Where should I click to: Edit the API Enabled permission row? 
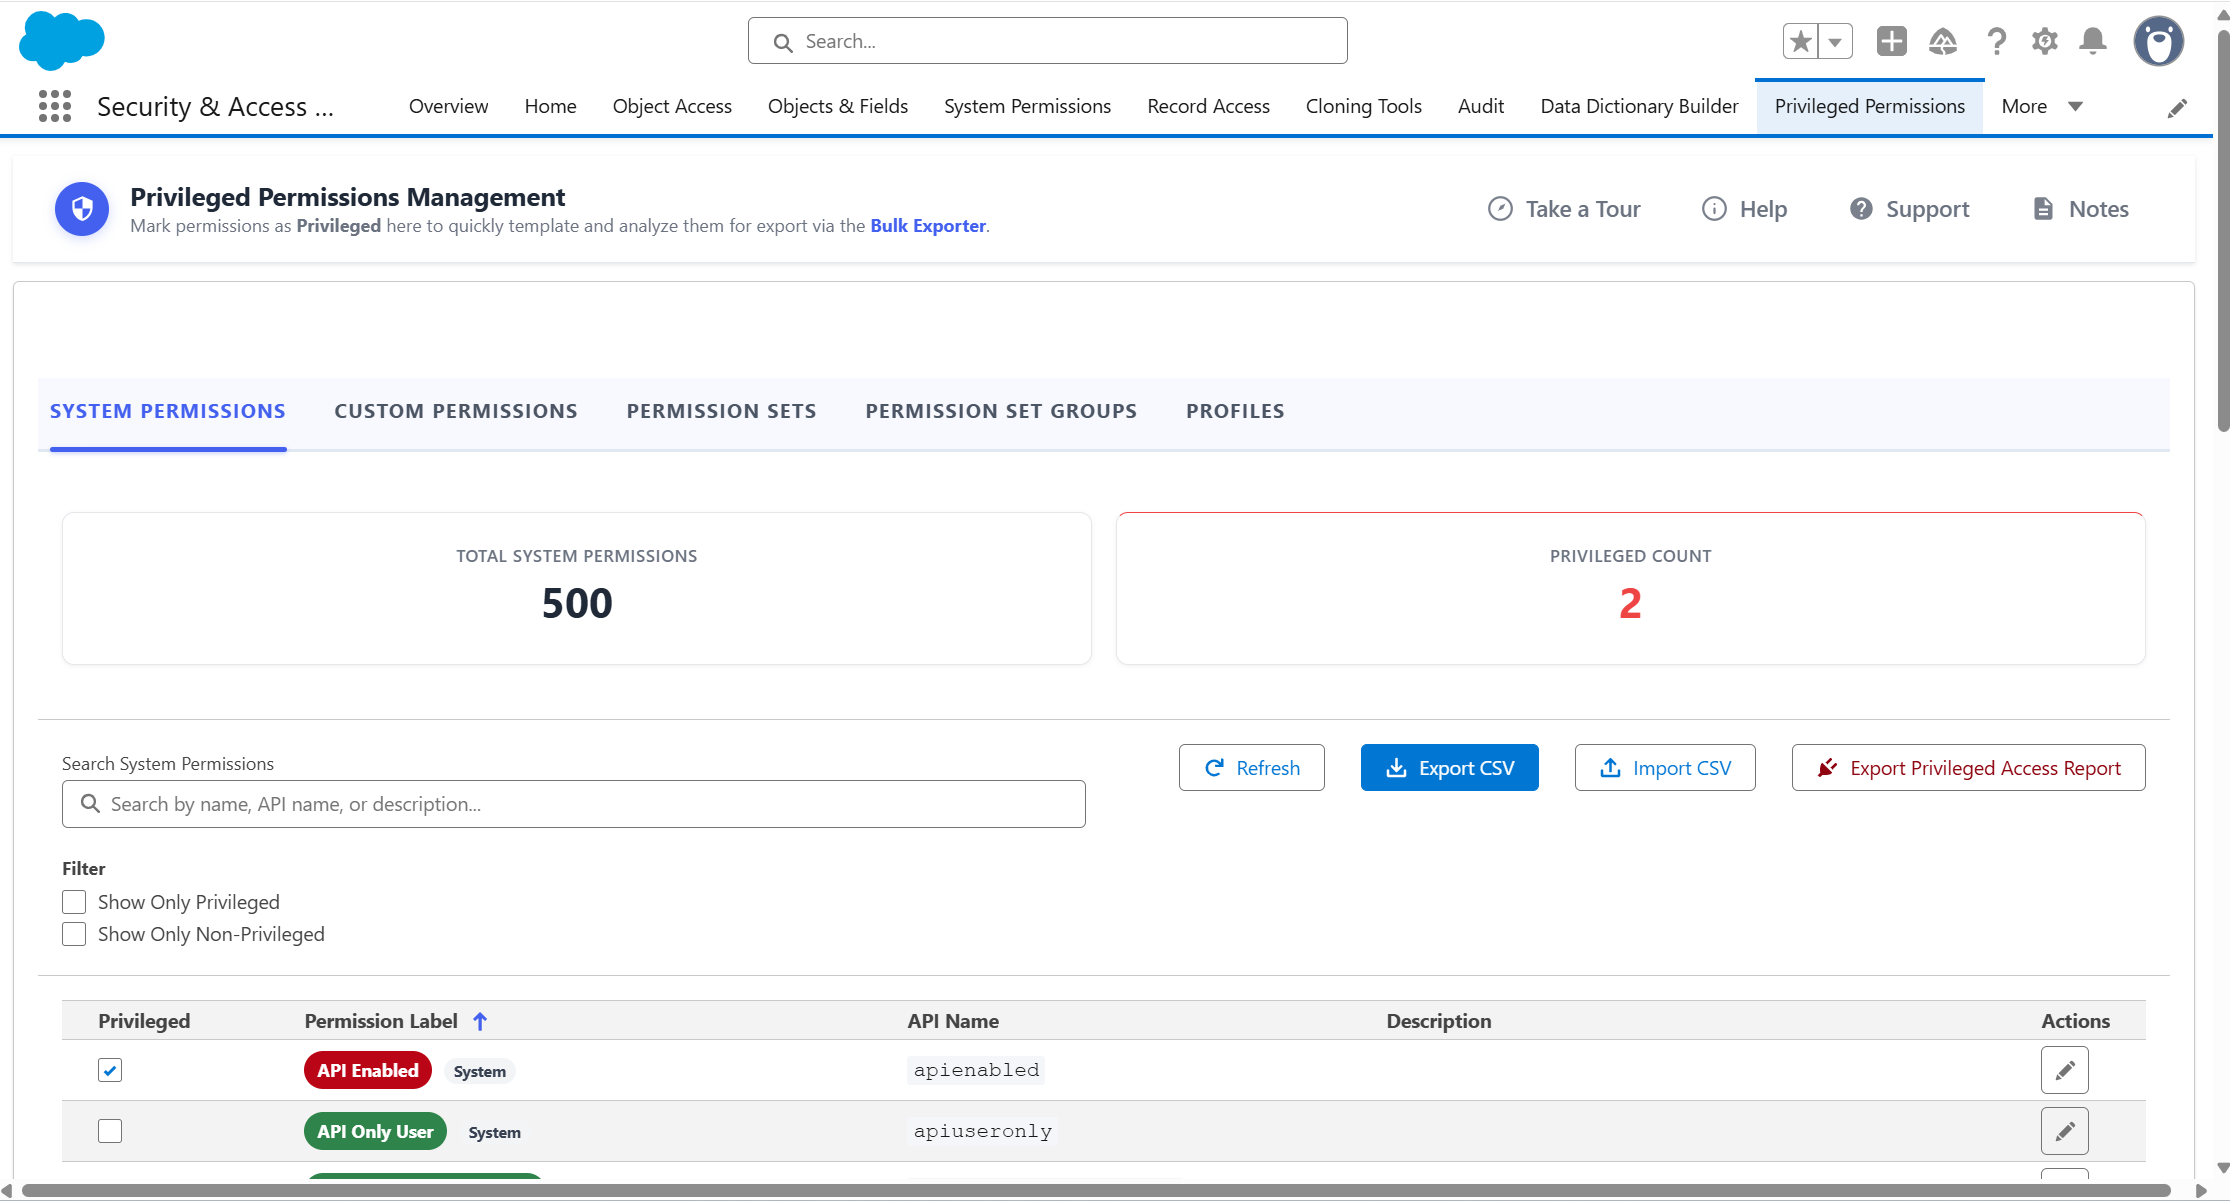2065,1071
